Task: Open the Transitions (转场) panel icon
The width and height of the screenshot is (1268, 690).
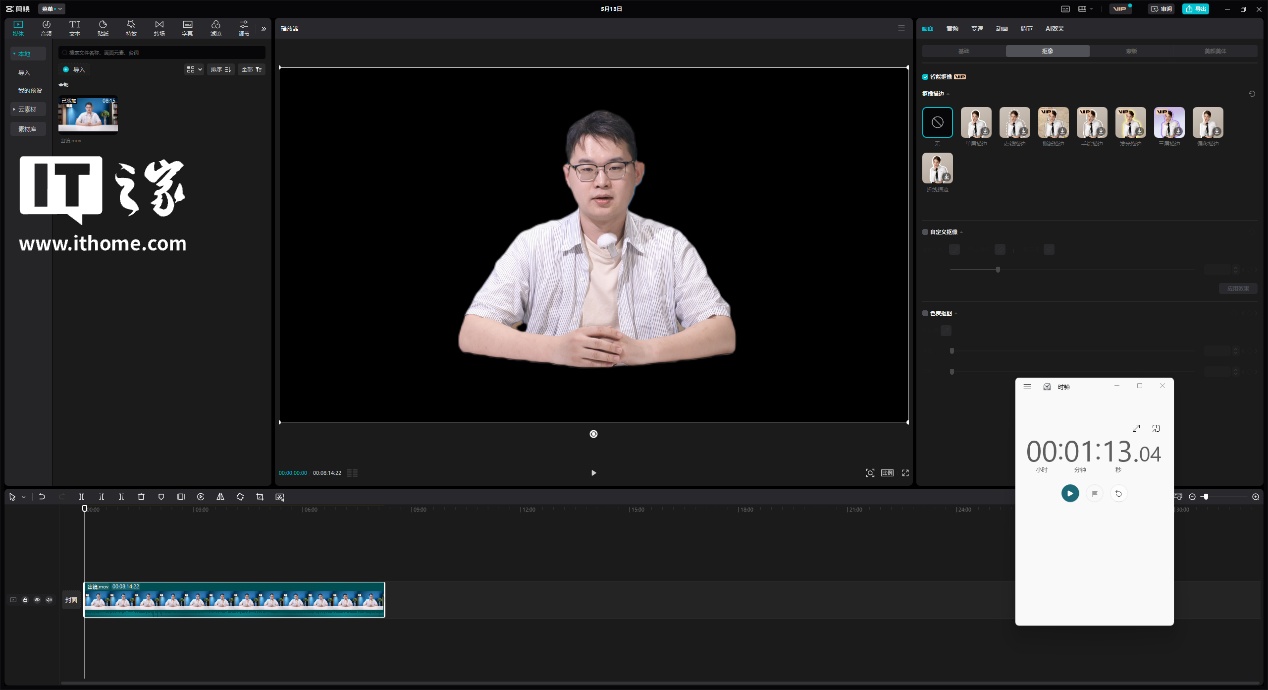Action: tap(159, 27)
